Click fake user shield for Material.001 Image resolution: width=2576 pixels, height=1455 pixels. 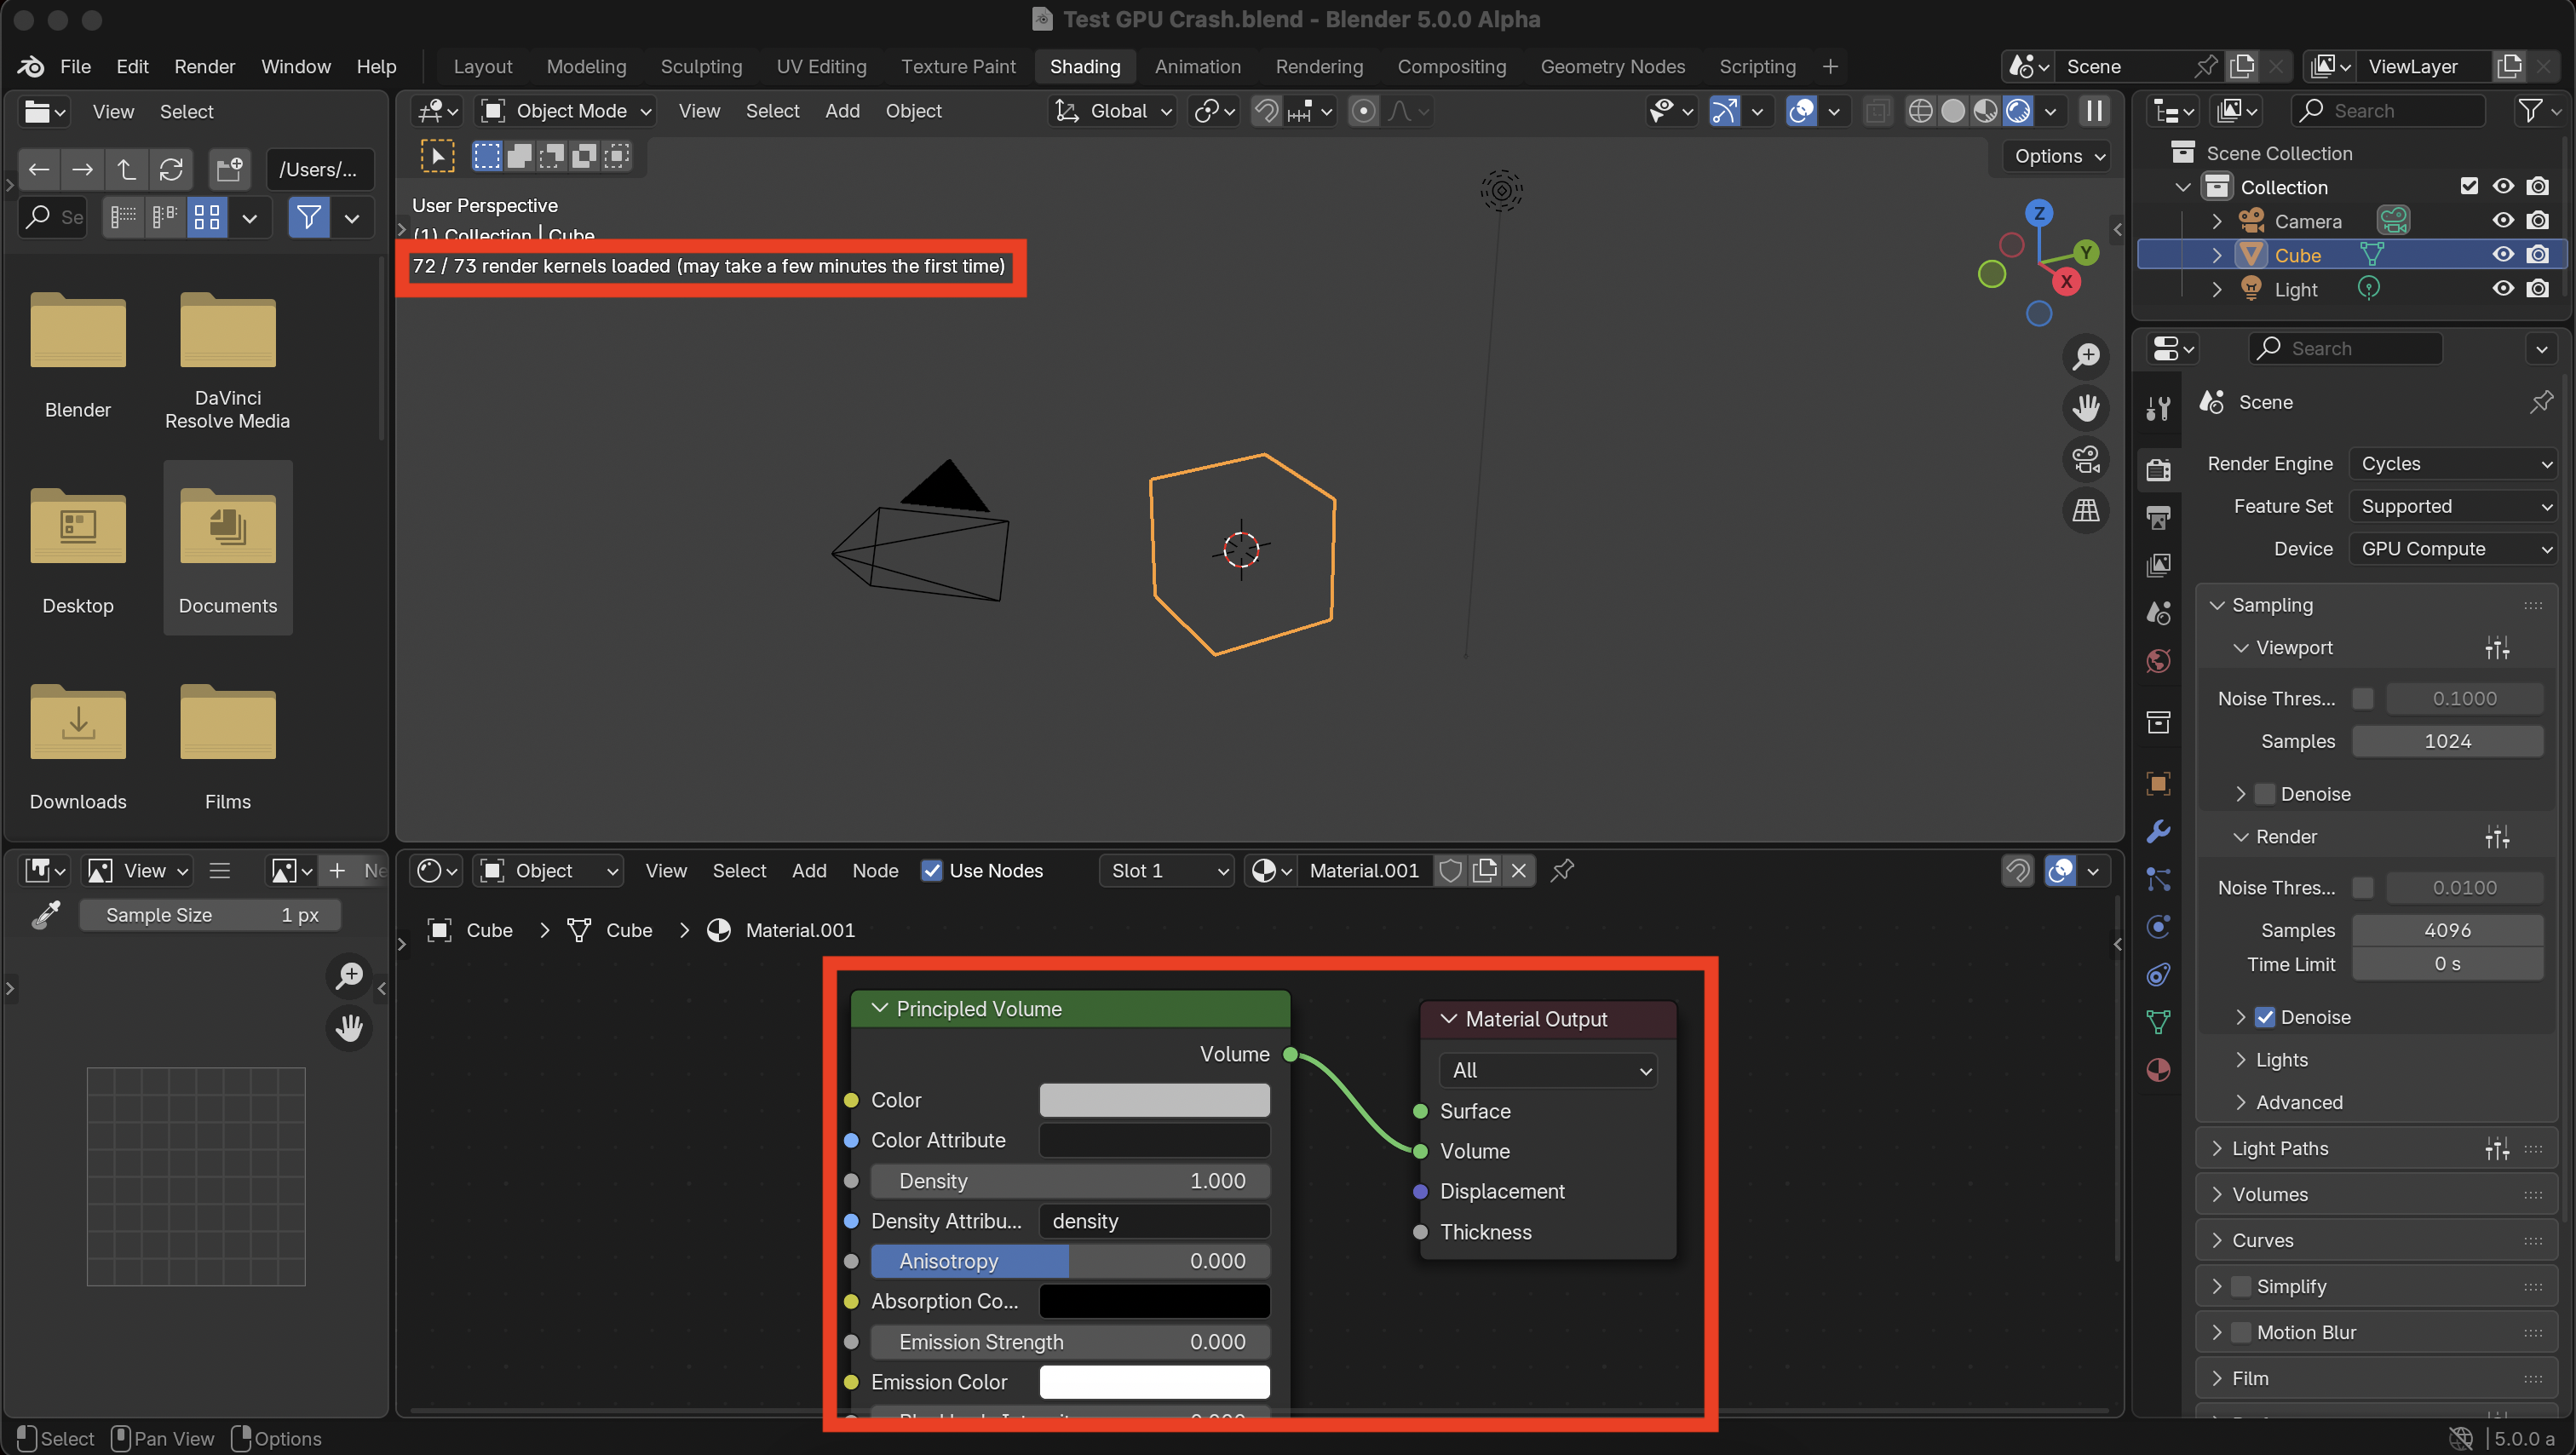pyautogui.click(x=1450, y=871)
